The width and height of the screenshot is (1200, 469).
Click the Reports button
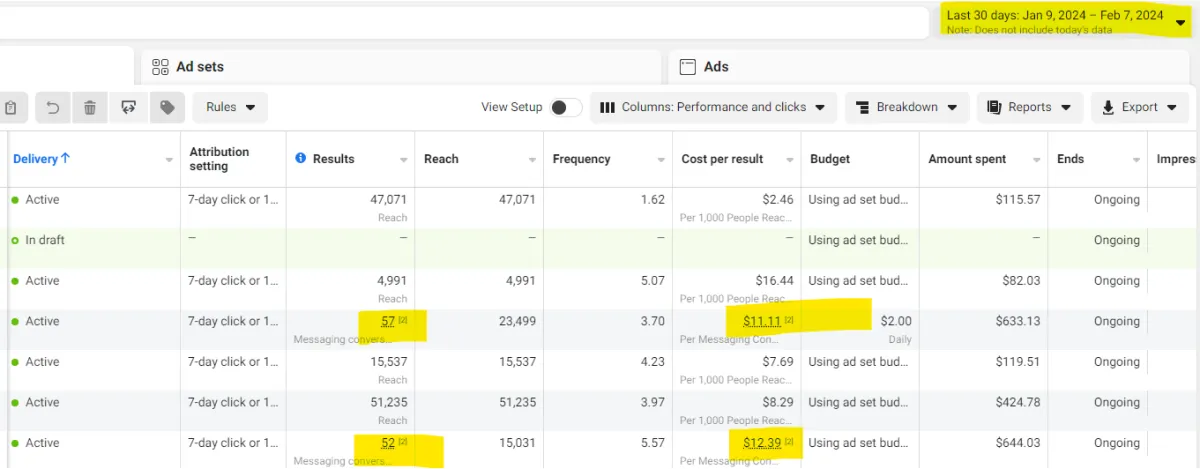click(x=1029, y=107)
